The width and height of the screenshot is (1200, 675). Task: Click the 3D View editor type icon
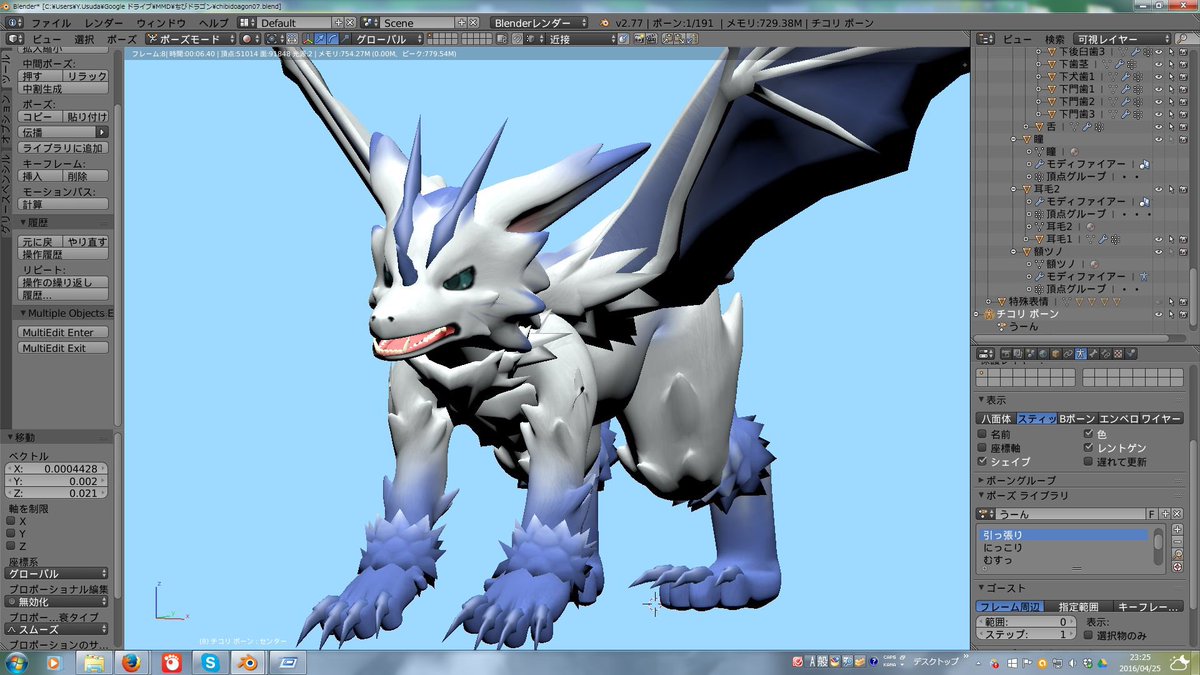click(x=14, y=39)
